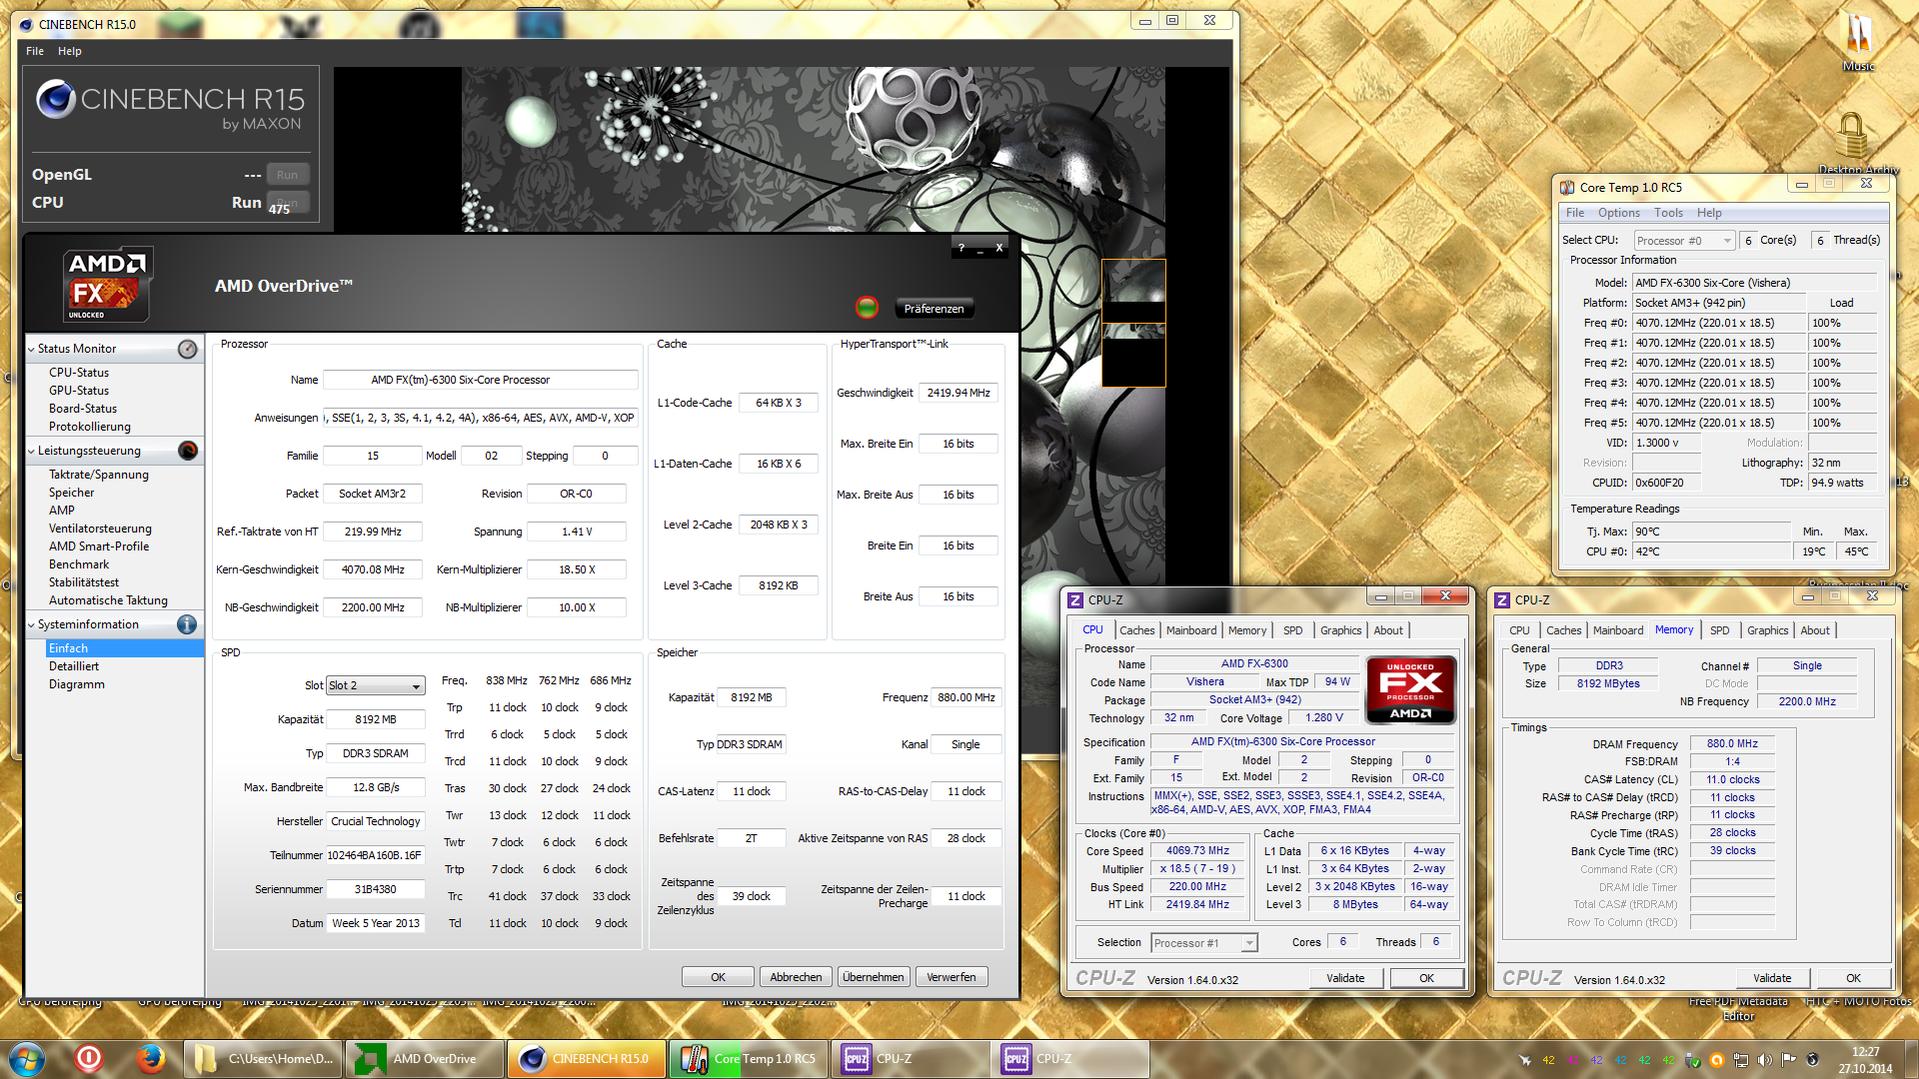Open Stabilitätstest in OverDrive sidebar
Viewport: 1919px width, 1079px height.
tap(84, 583)
